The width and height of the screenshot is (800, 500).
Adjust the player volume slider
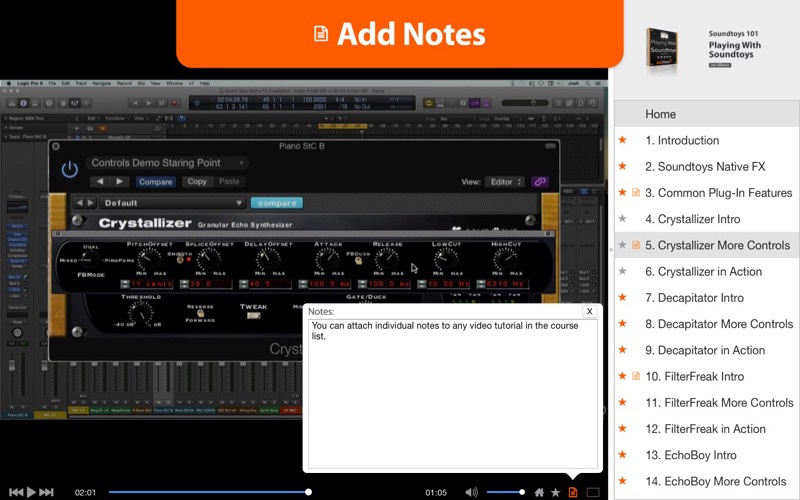(506, 492)
